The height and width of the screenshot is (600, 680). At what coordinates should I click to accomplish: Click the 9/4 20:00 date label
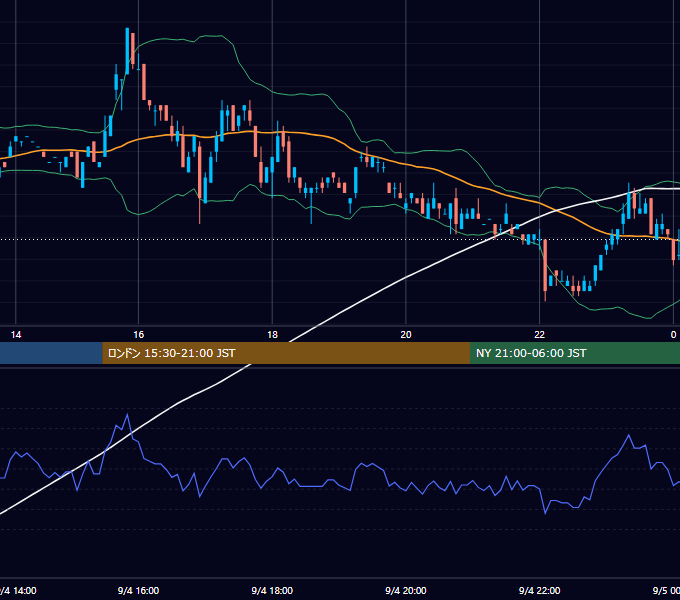click(x=406, y=590)
